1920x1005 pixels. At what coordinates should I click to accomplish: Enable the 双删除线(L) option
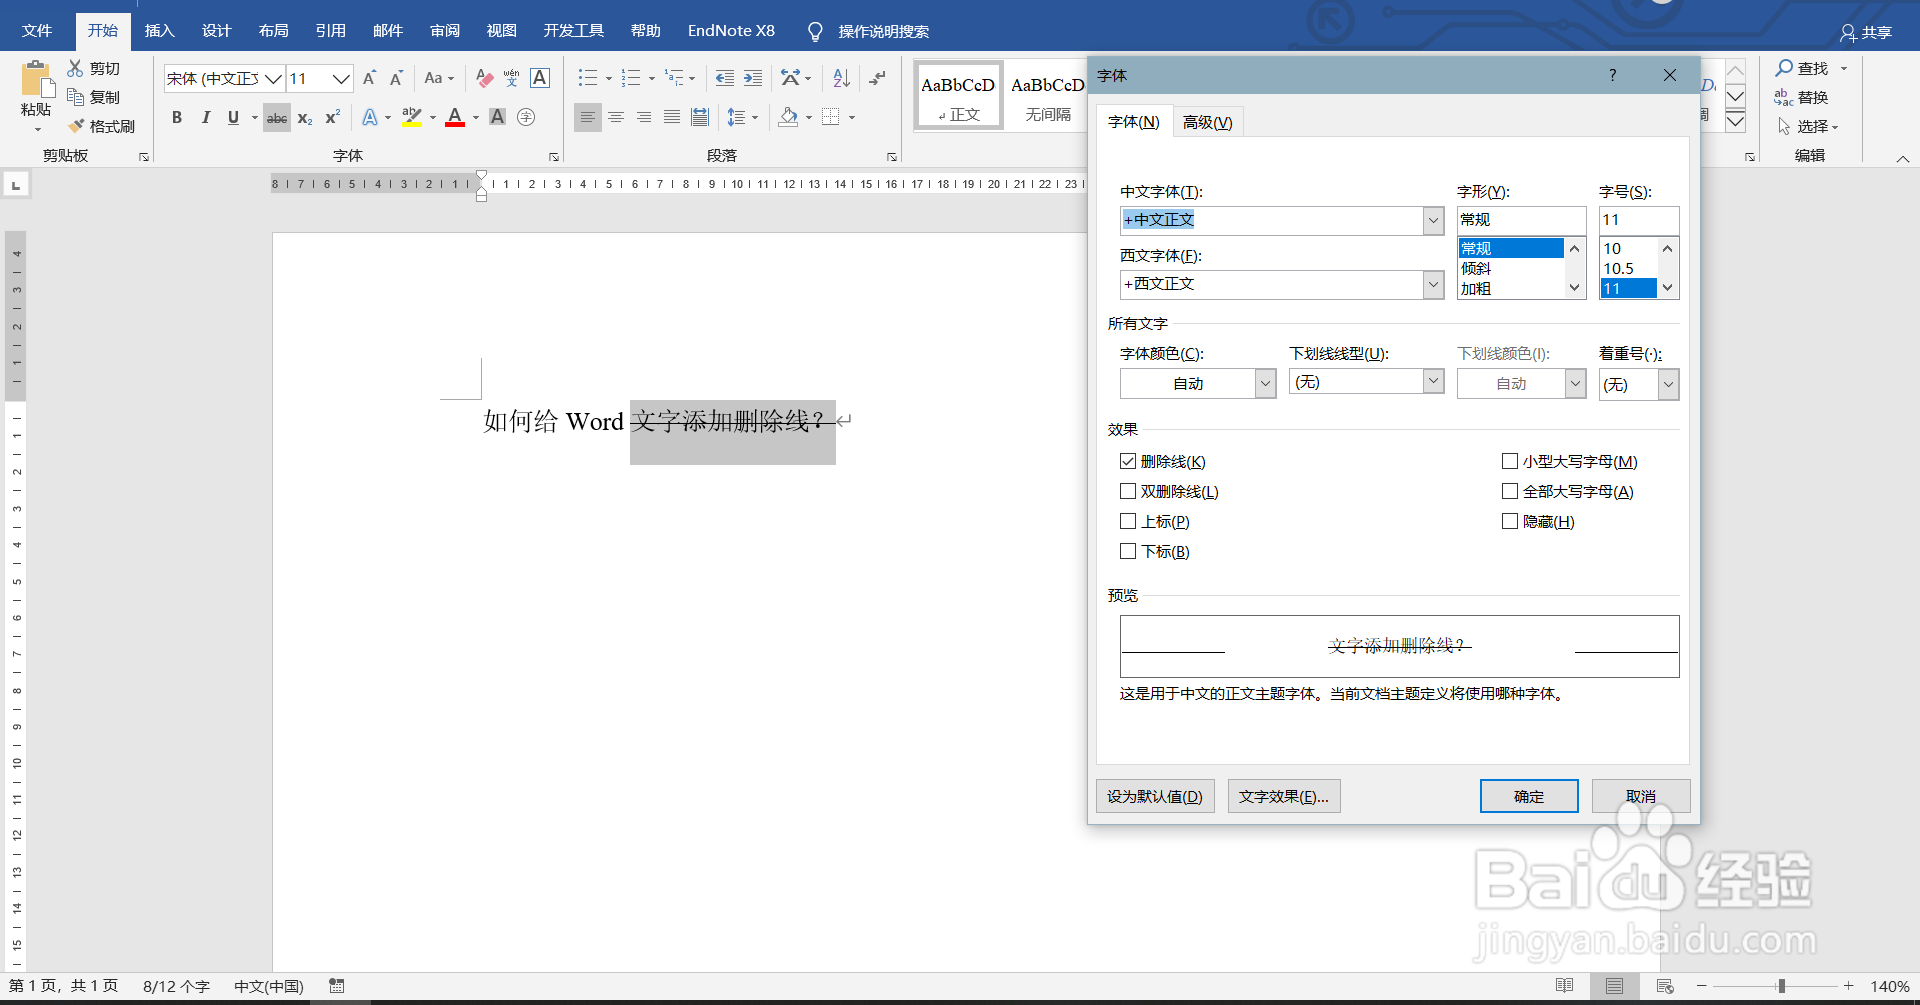tap(1128, 491)
